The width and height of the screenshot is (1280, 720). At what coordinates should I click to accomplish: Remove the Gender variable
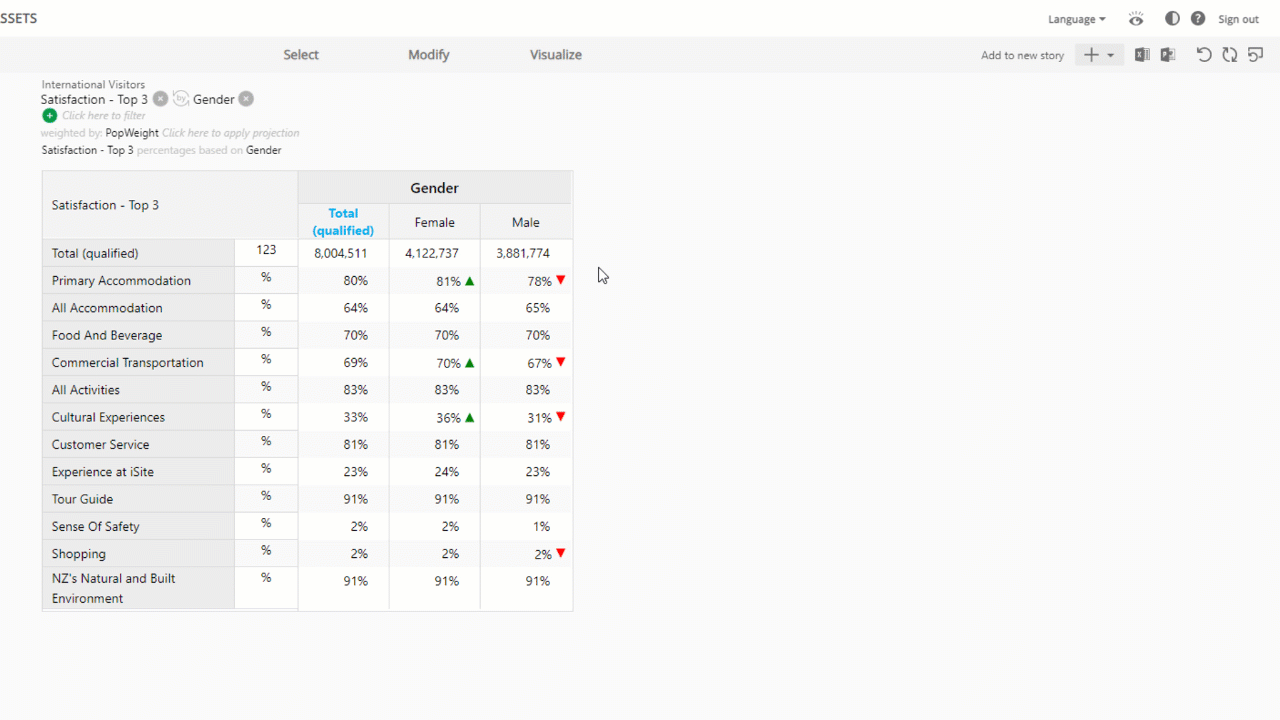(246, 99)
